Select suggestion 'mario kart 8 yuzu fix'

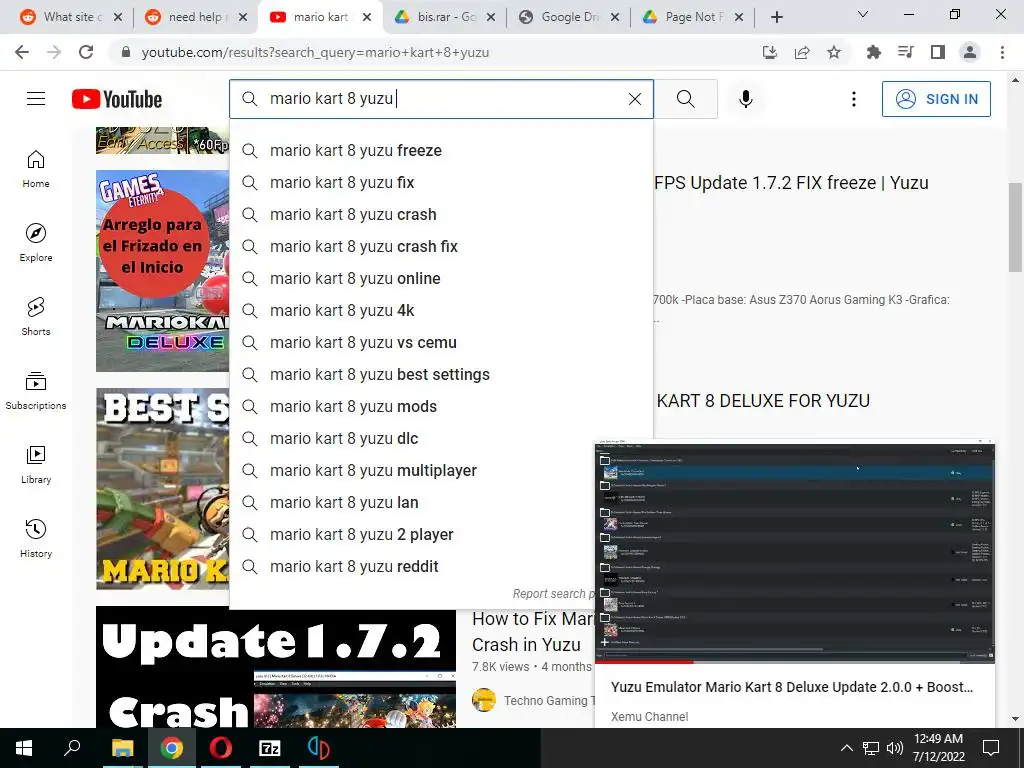click(x=441, y=182)
